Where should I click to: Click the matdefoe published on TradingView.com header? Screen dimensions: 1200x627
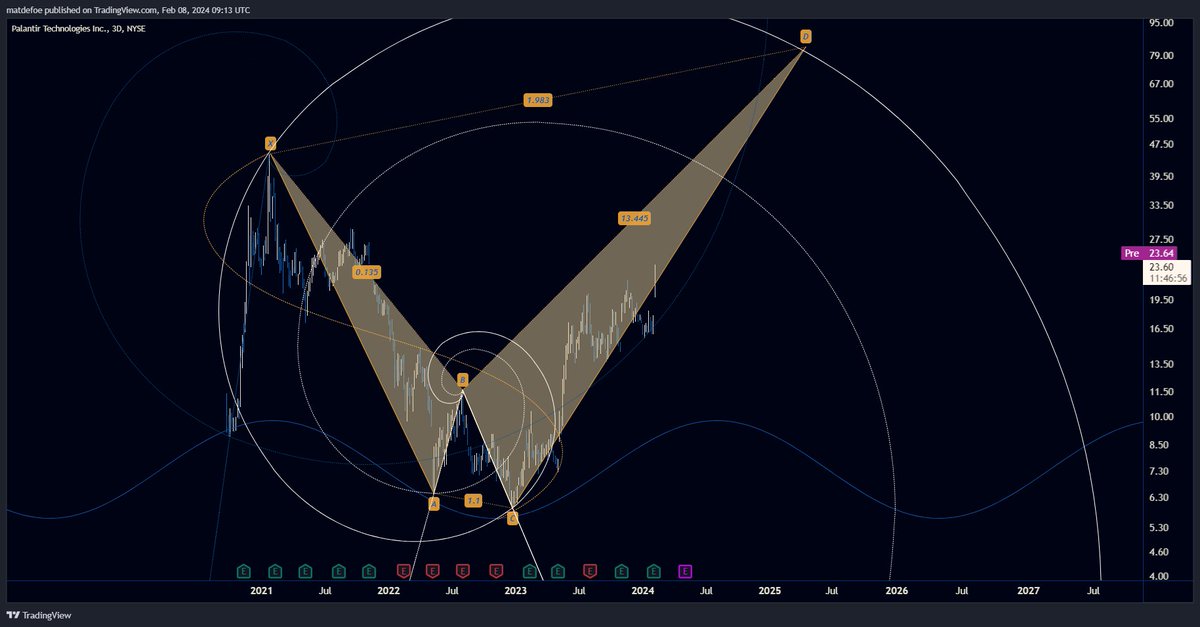pos(128,9)
